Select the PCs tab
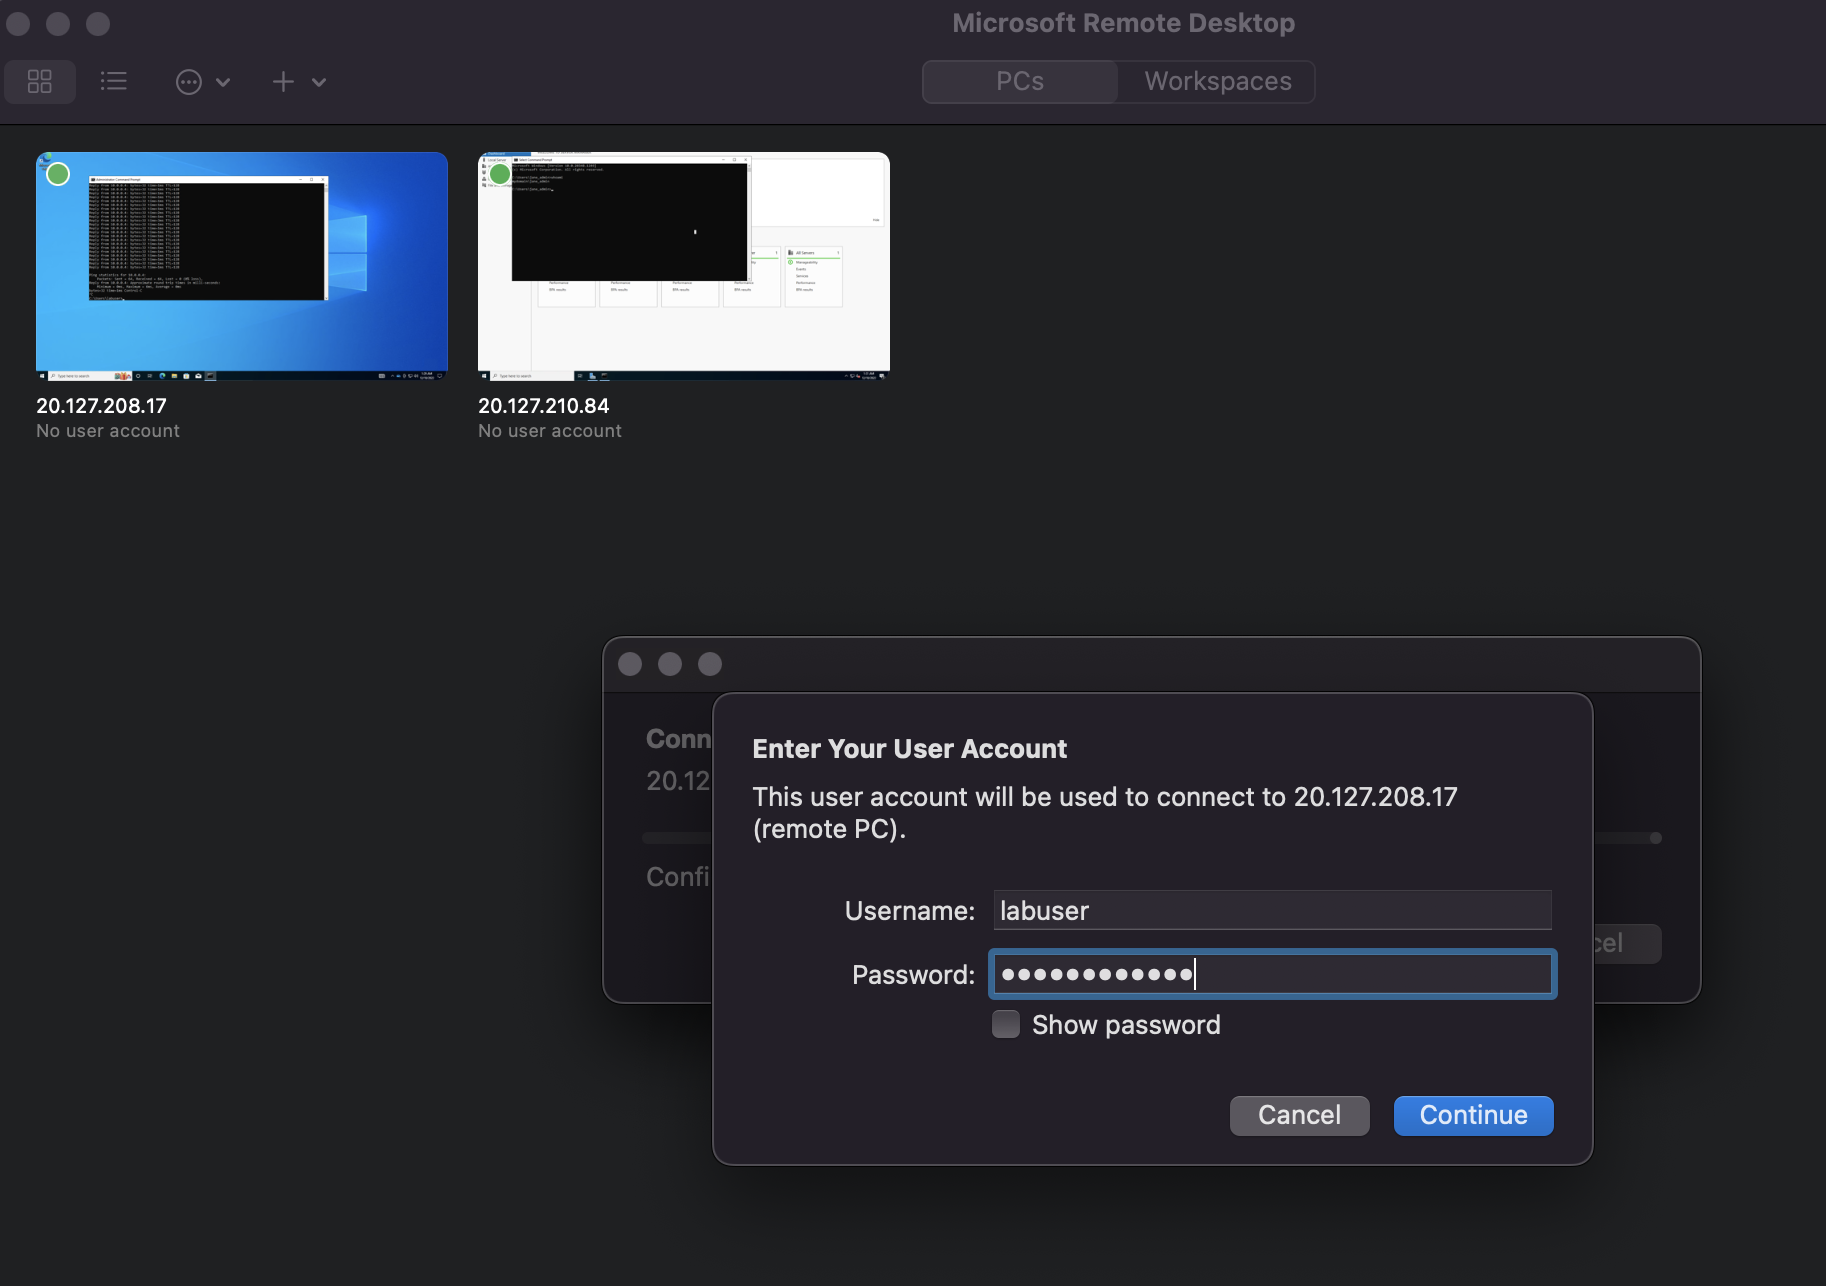The height and width of the screenshot is (1286, 1826). pos(1020,82)
